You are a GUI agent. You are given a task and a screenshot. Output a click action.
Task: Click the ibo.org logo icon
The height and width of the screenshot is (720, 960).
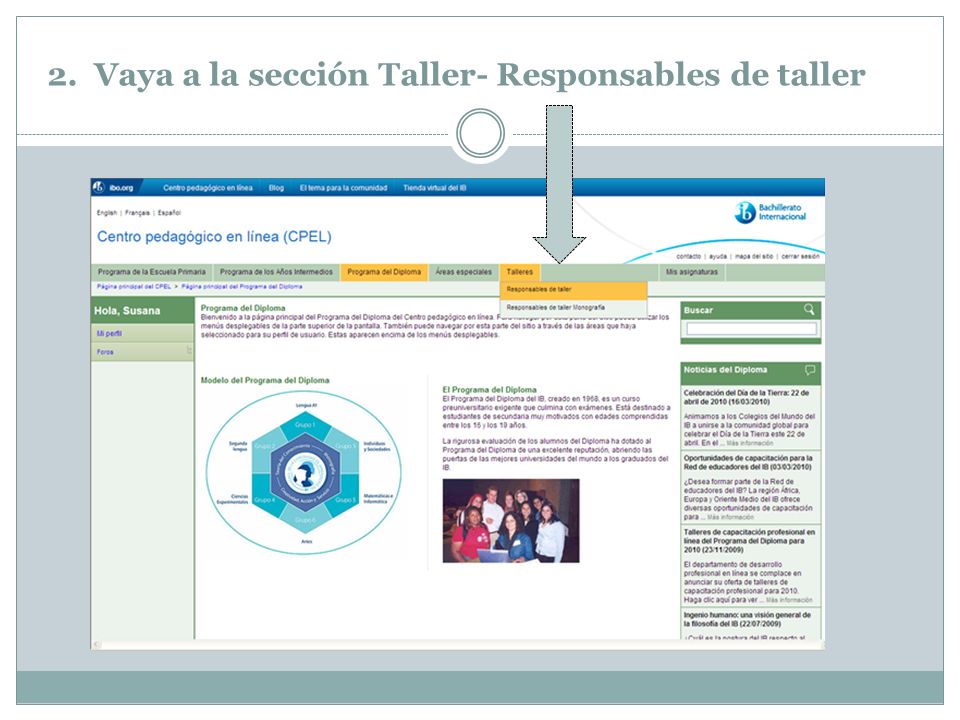(99, 187)
